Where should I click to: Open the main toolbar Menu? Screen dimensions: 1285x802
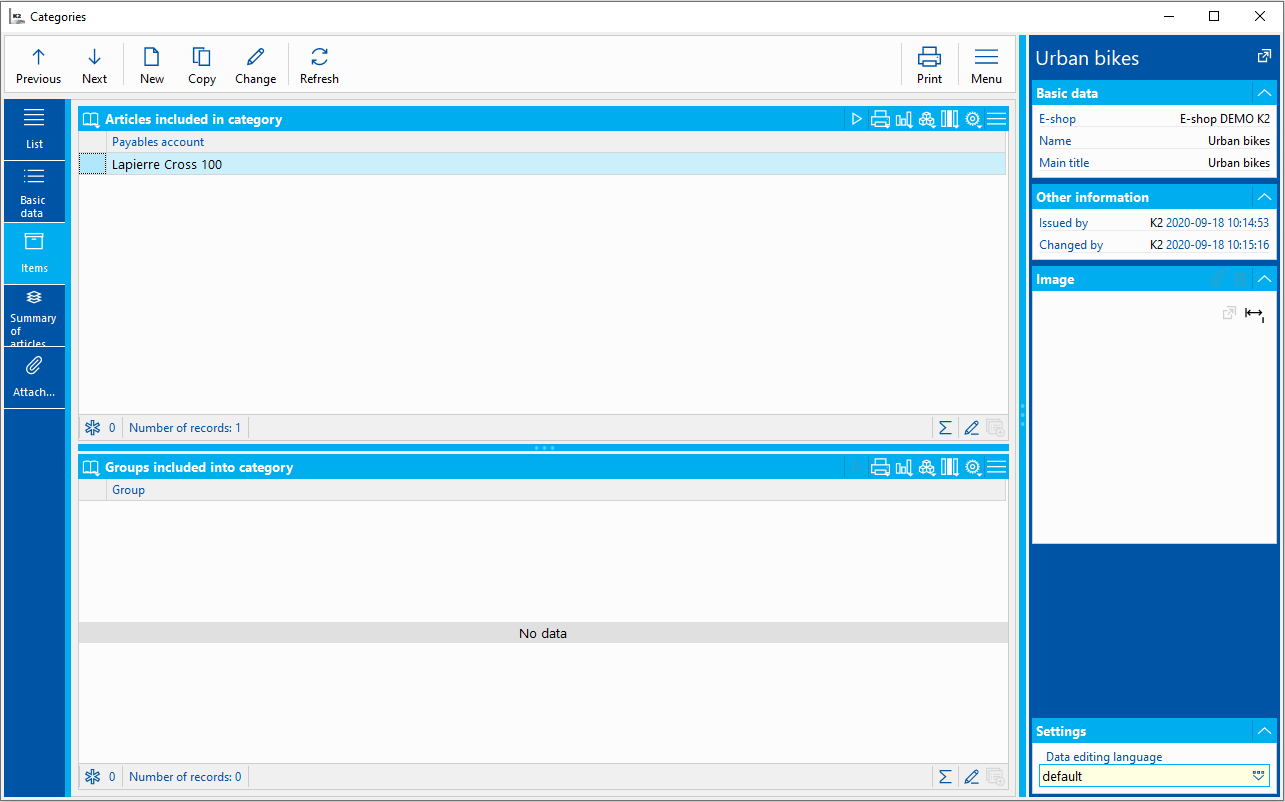click(986, 66)
